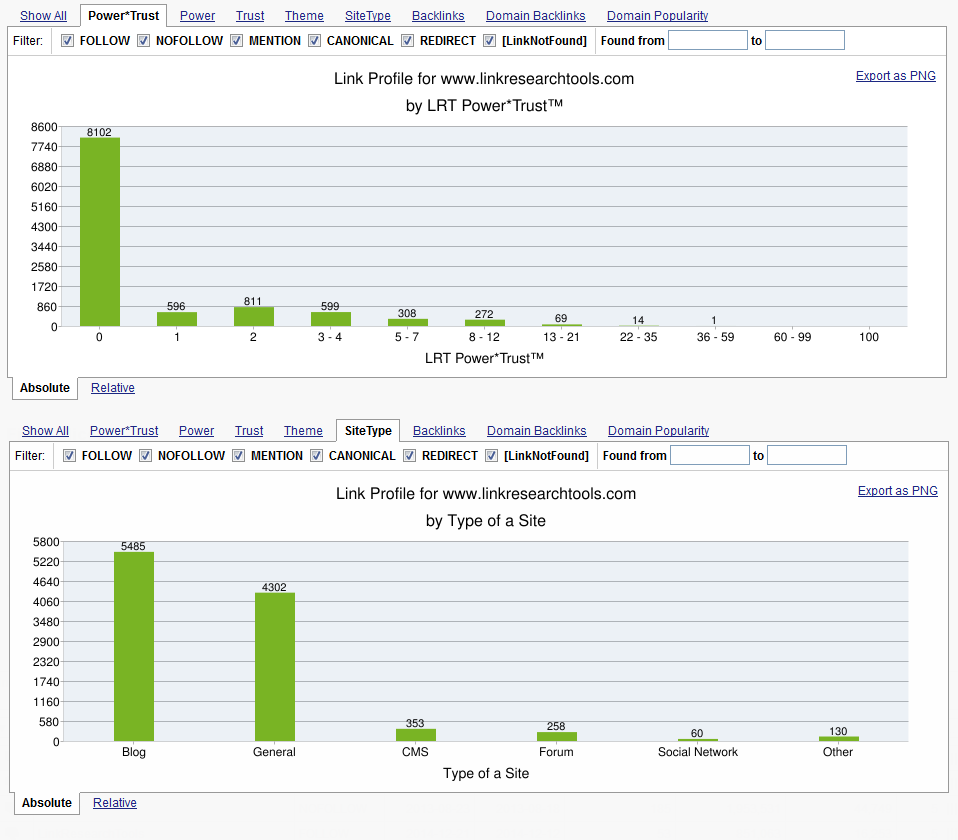This screenshot has height=840, width=958.
Task: Focus the 'to' date field in Power*Trust panel
Action: (805, 40)
